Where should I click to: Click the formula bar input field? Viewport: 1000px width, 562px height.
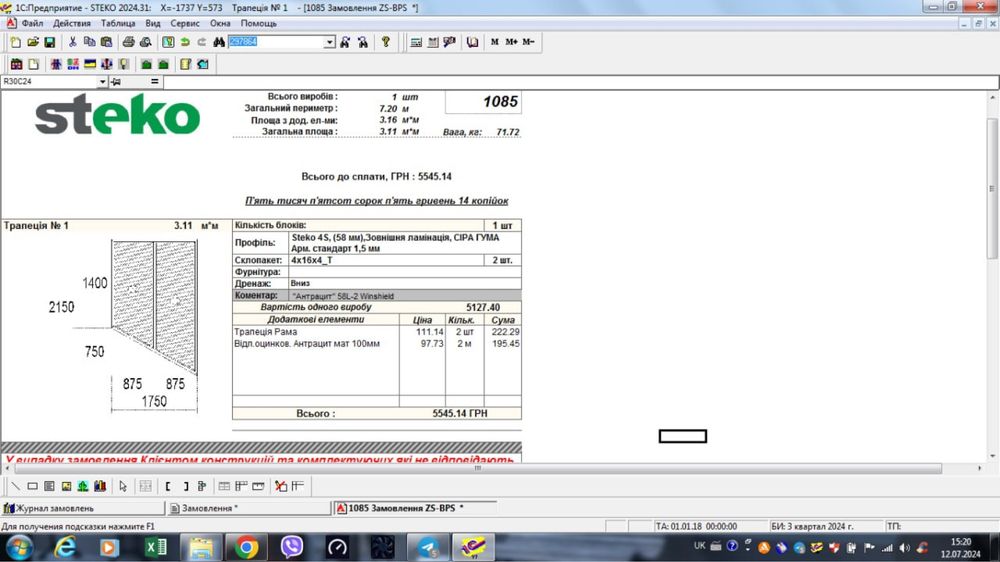pos(580,82)
